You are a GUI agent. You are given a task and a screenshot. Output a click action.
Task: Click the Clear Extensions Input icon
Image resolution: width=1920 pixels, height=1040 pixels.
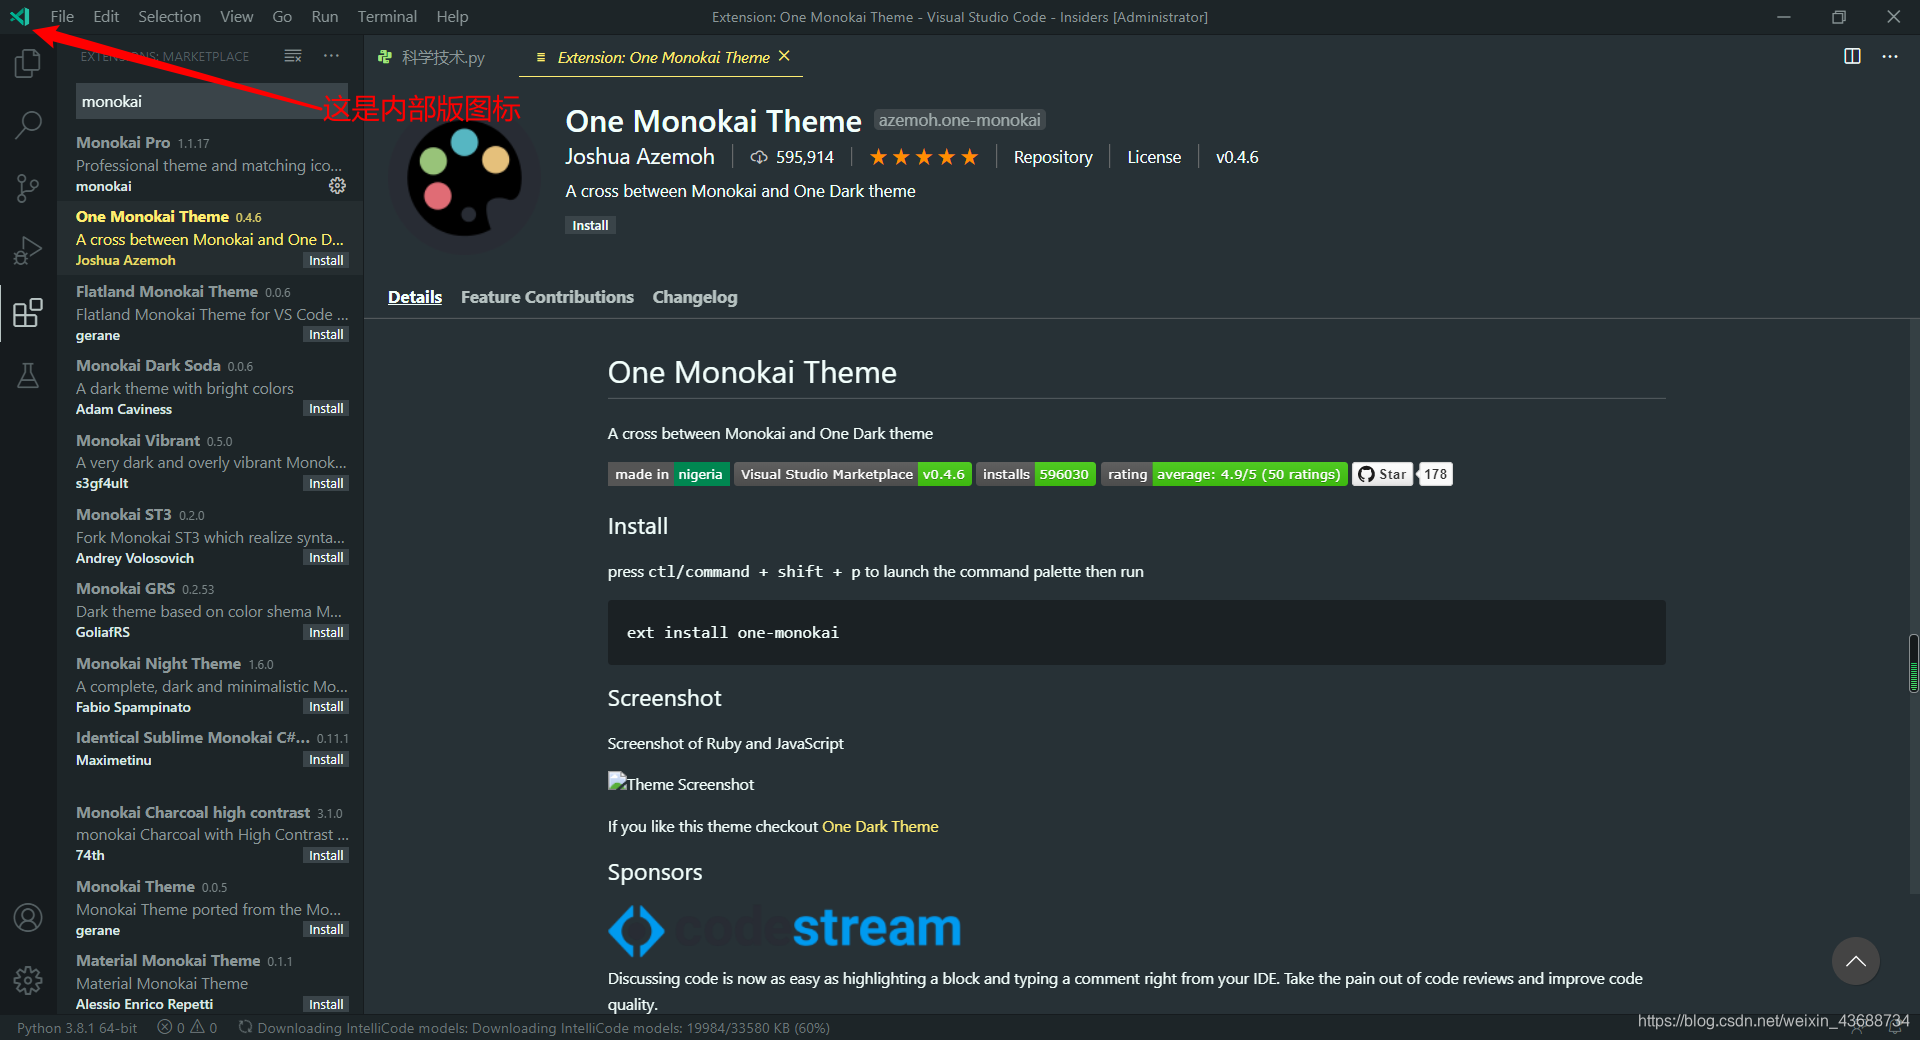pos(293,56)
